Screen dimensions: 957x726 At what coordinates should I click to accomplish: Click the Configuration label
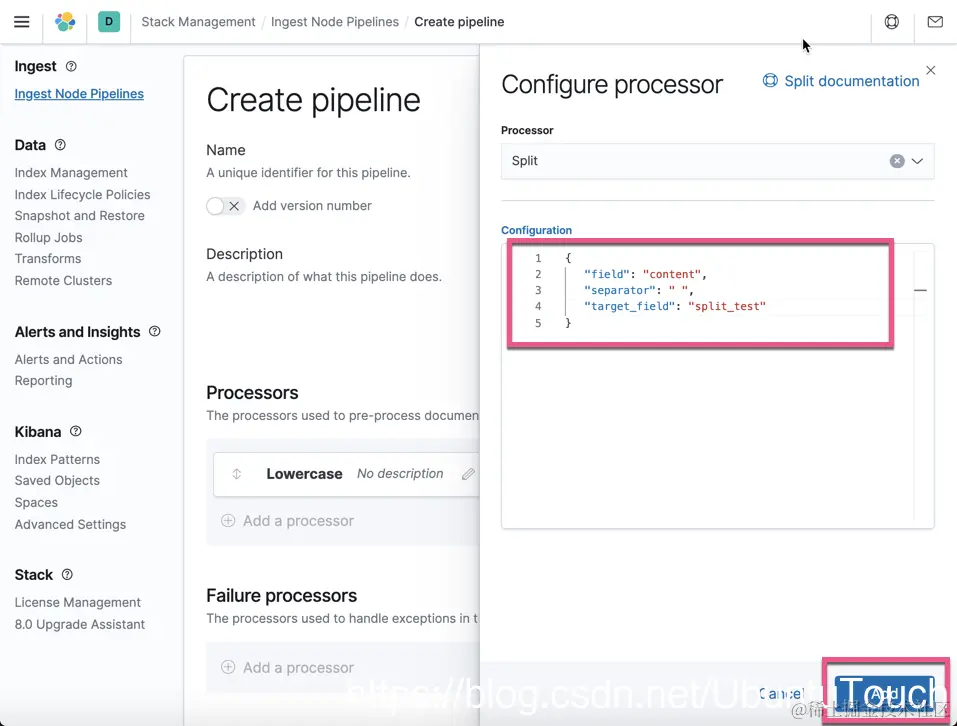coord(536,230)
